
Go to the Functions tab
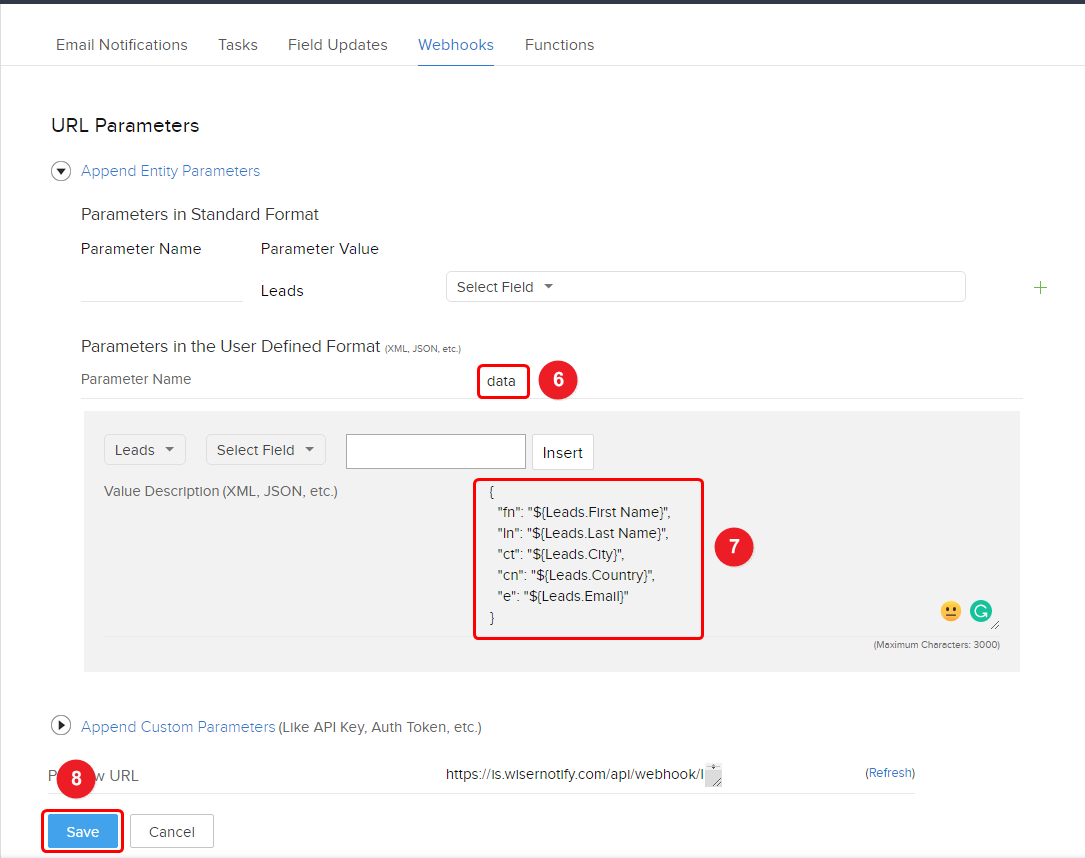(x=559, y=45)
